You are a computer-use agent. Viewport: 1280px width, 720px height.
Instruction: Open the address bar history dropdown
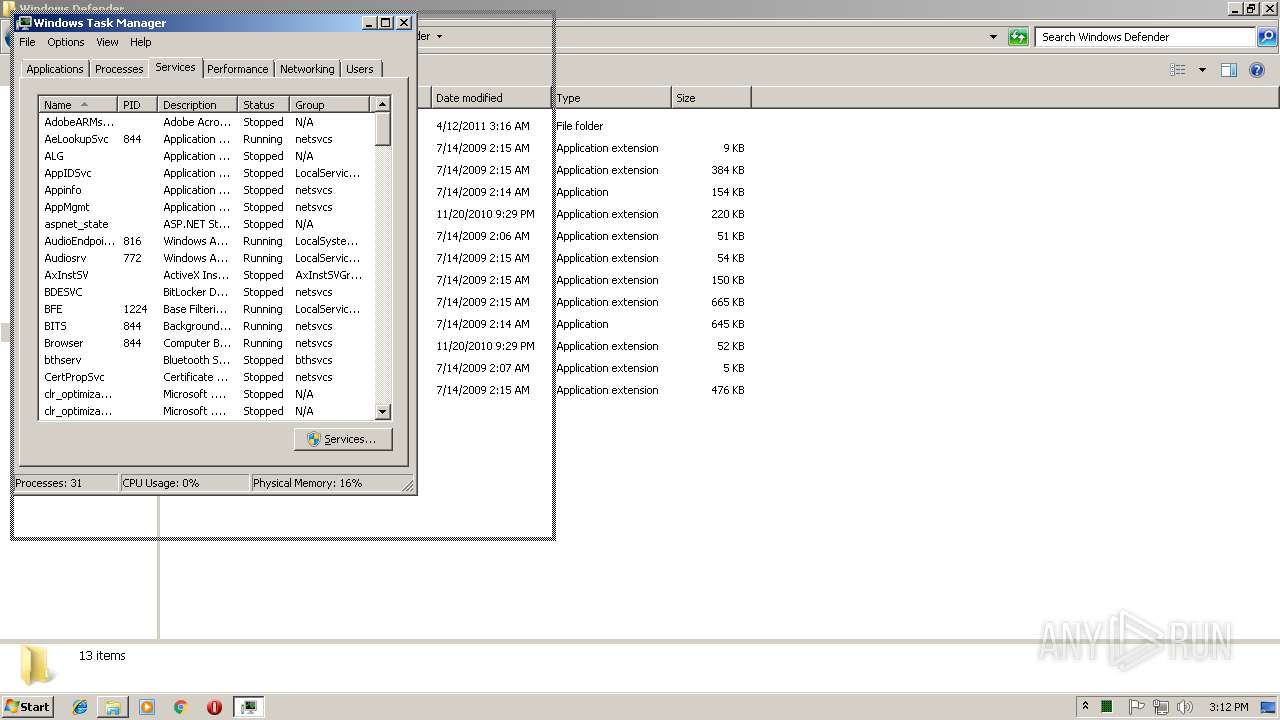tap(993, 37)
